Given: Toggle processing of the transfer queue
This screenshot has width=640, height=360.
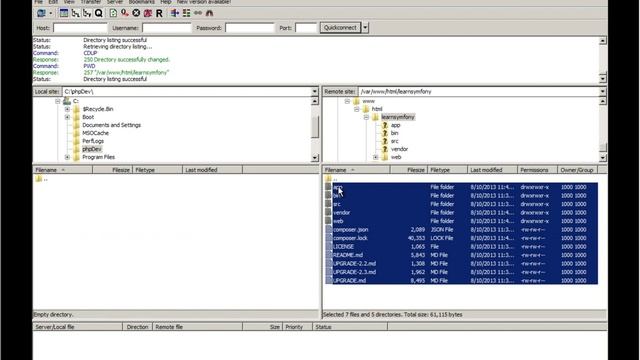Looking at the screenshot, I should click(124, 13).
